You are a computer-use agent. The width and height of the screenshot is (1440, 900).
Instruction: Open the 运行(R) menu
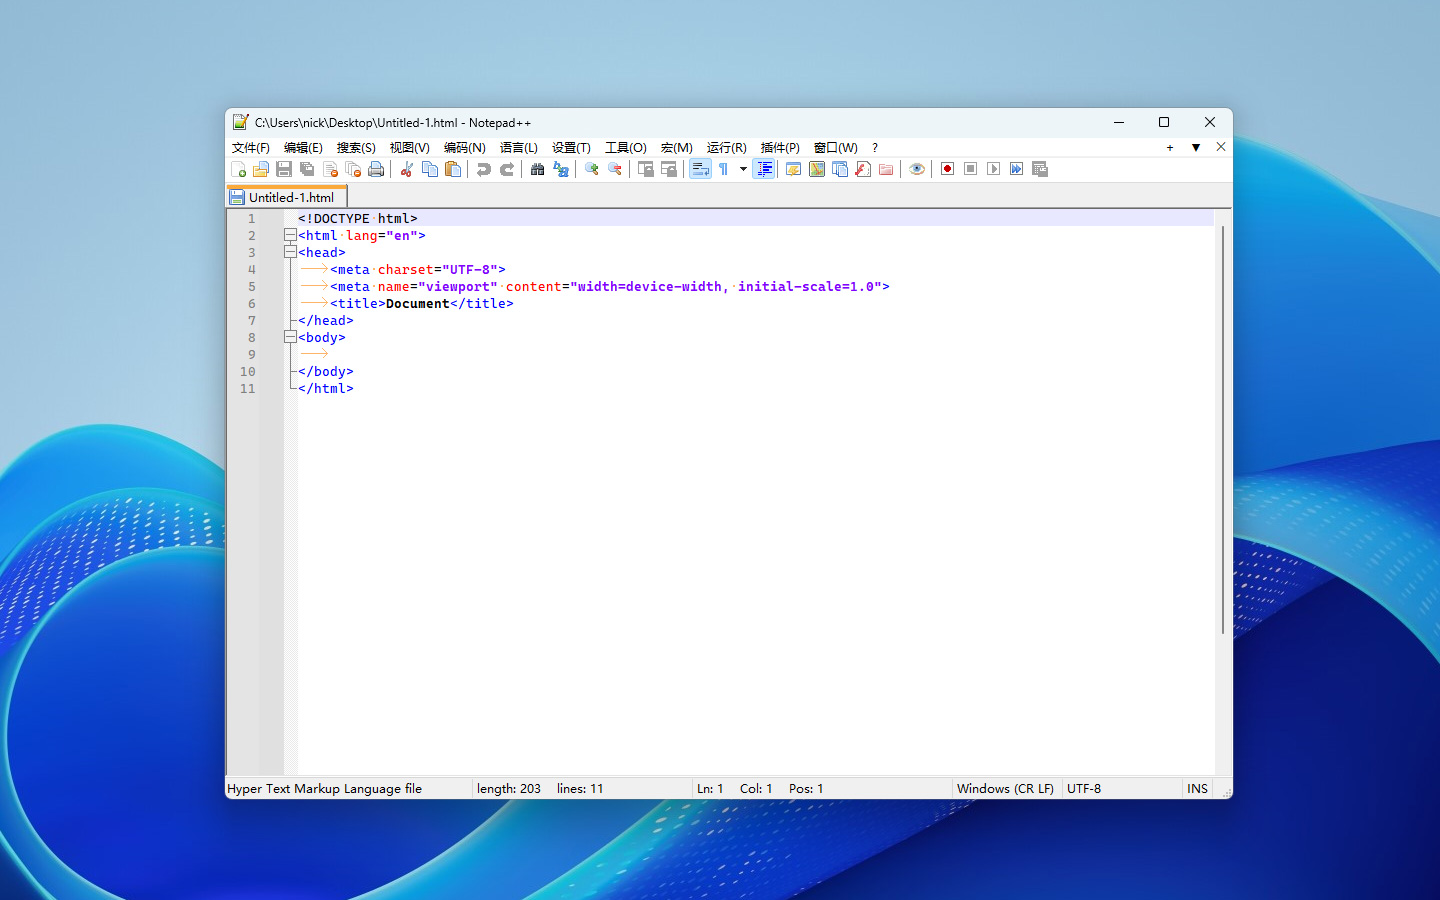coord(727,147)
